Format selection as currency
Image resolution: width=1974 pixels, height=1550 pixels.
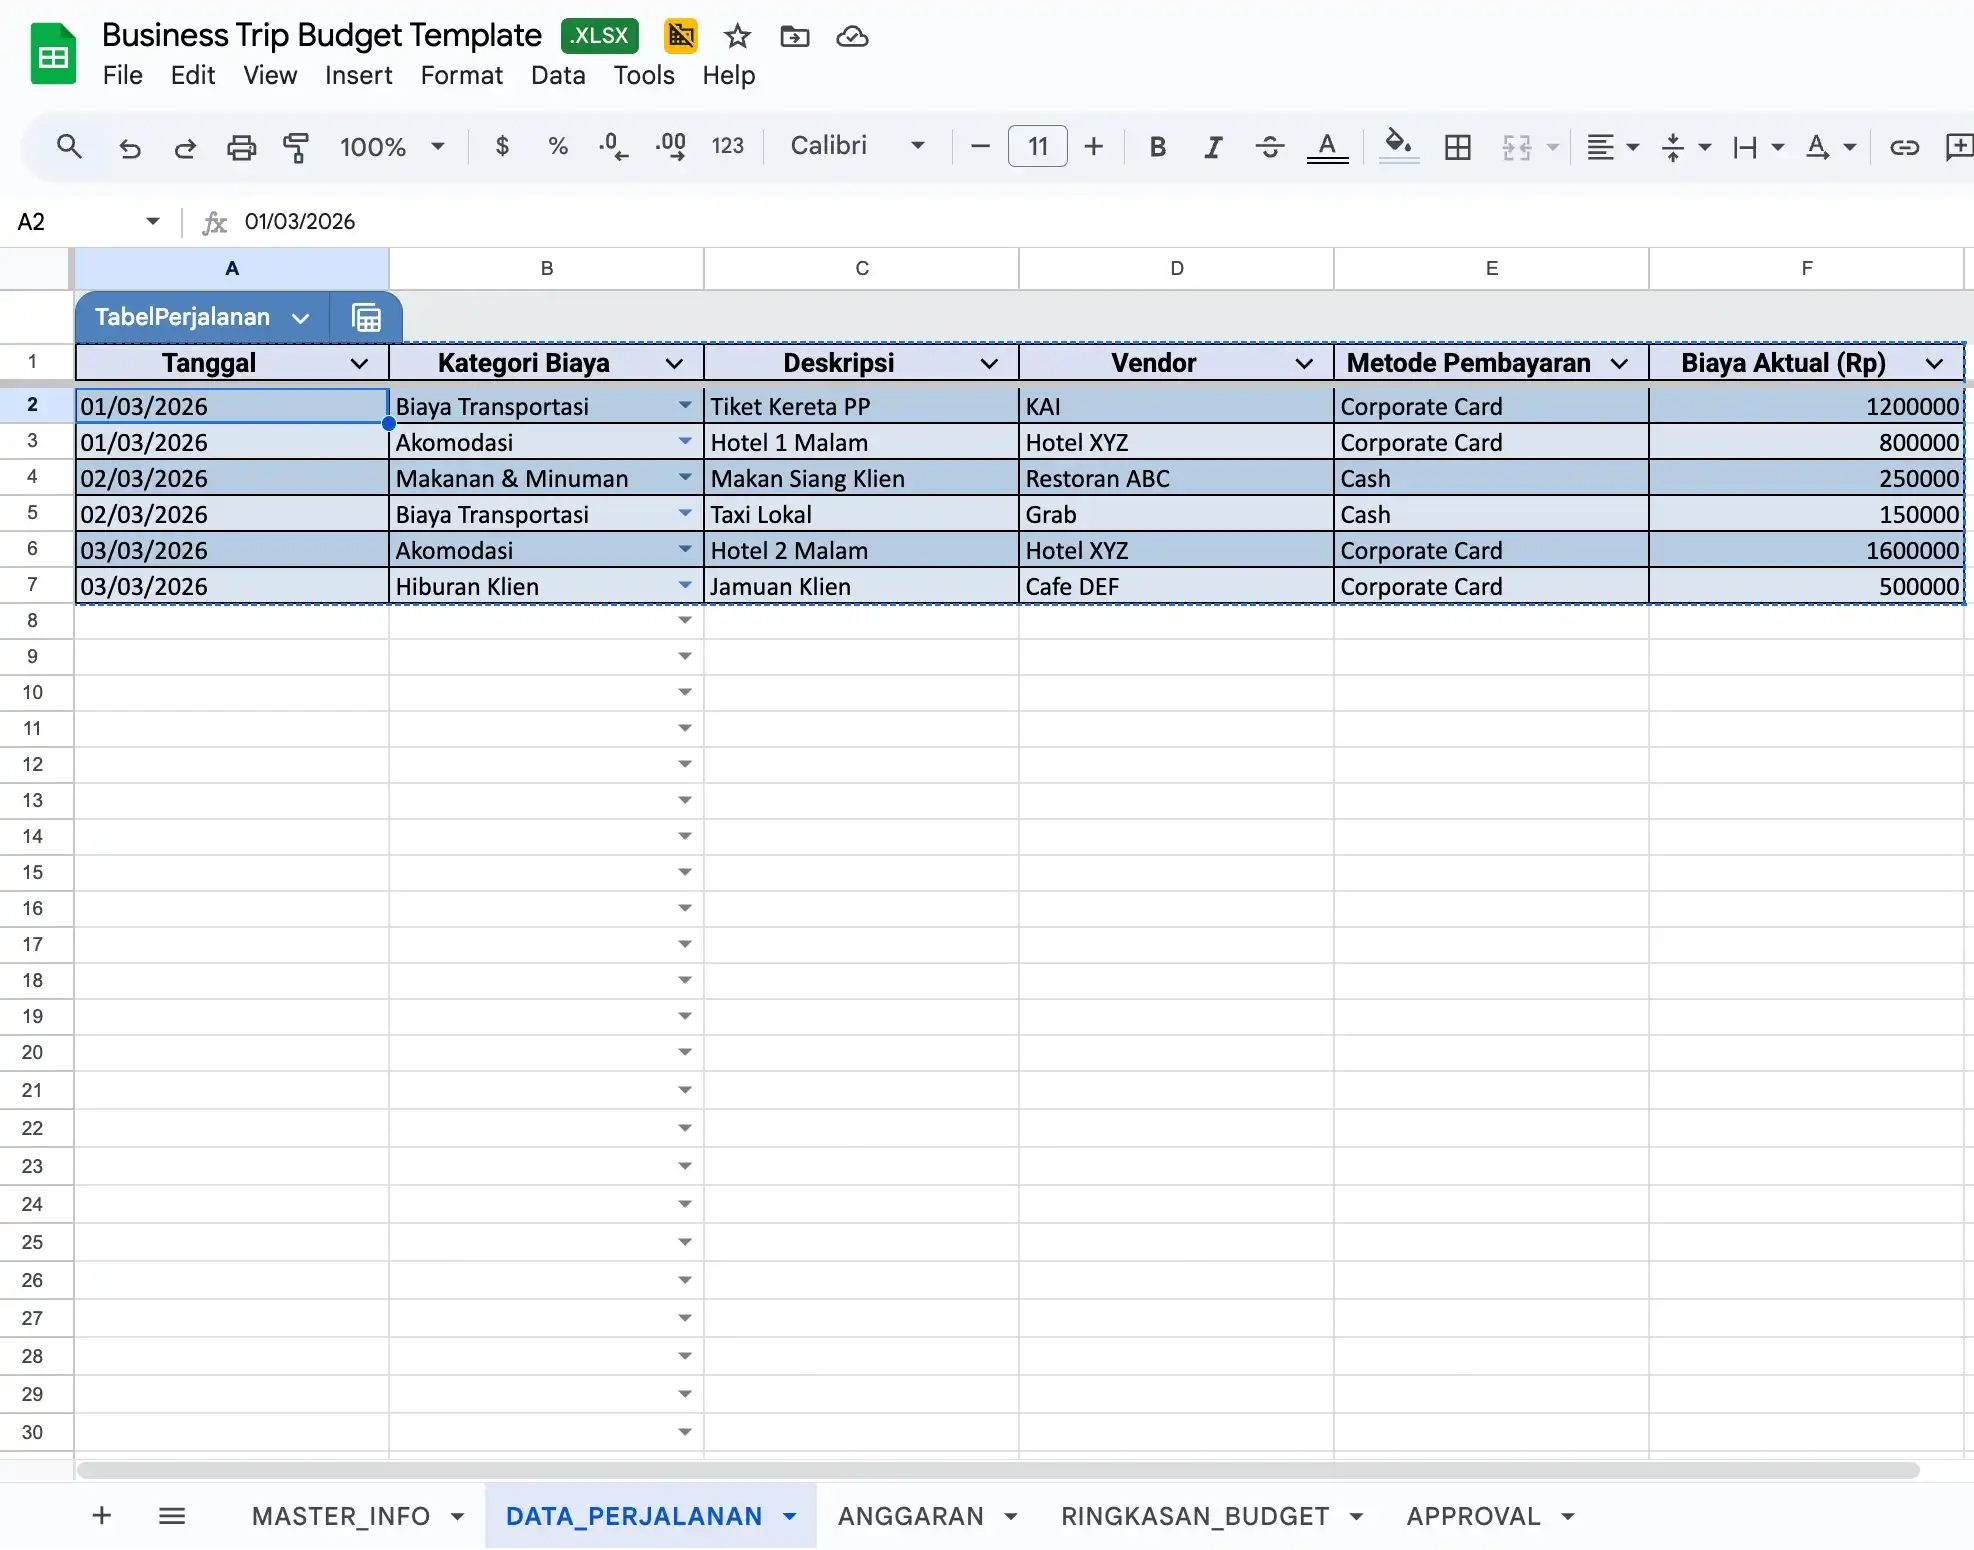(502, 146)
